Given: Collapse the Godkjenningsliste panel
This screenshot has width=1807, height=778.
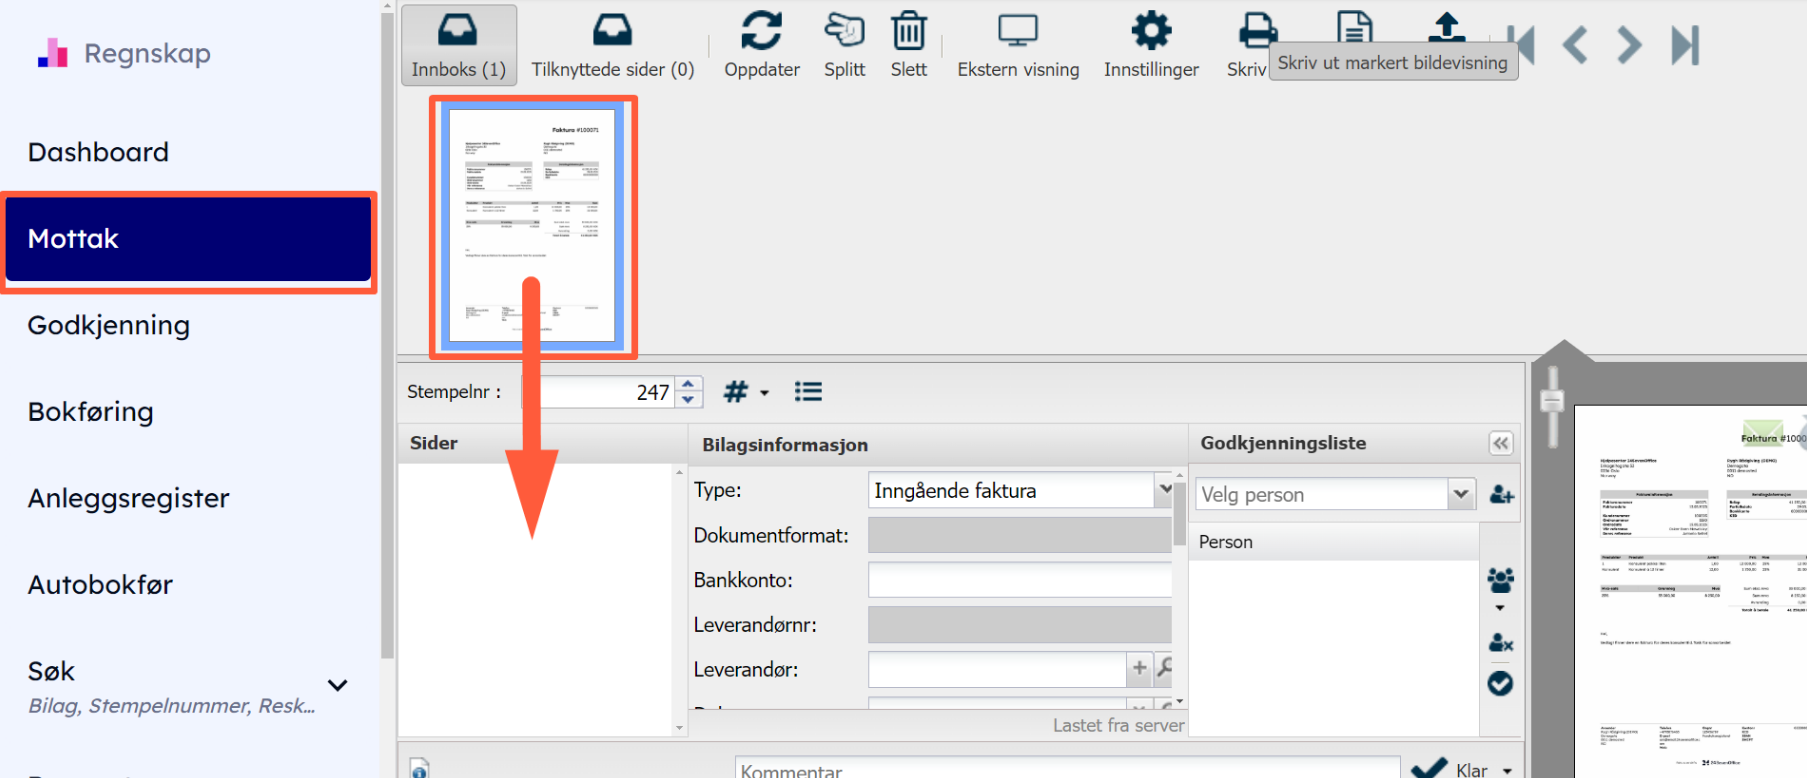Looking at the screenshot, I should 1501,444.
